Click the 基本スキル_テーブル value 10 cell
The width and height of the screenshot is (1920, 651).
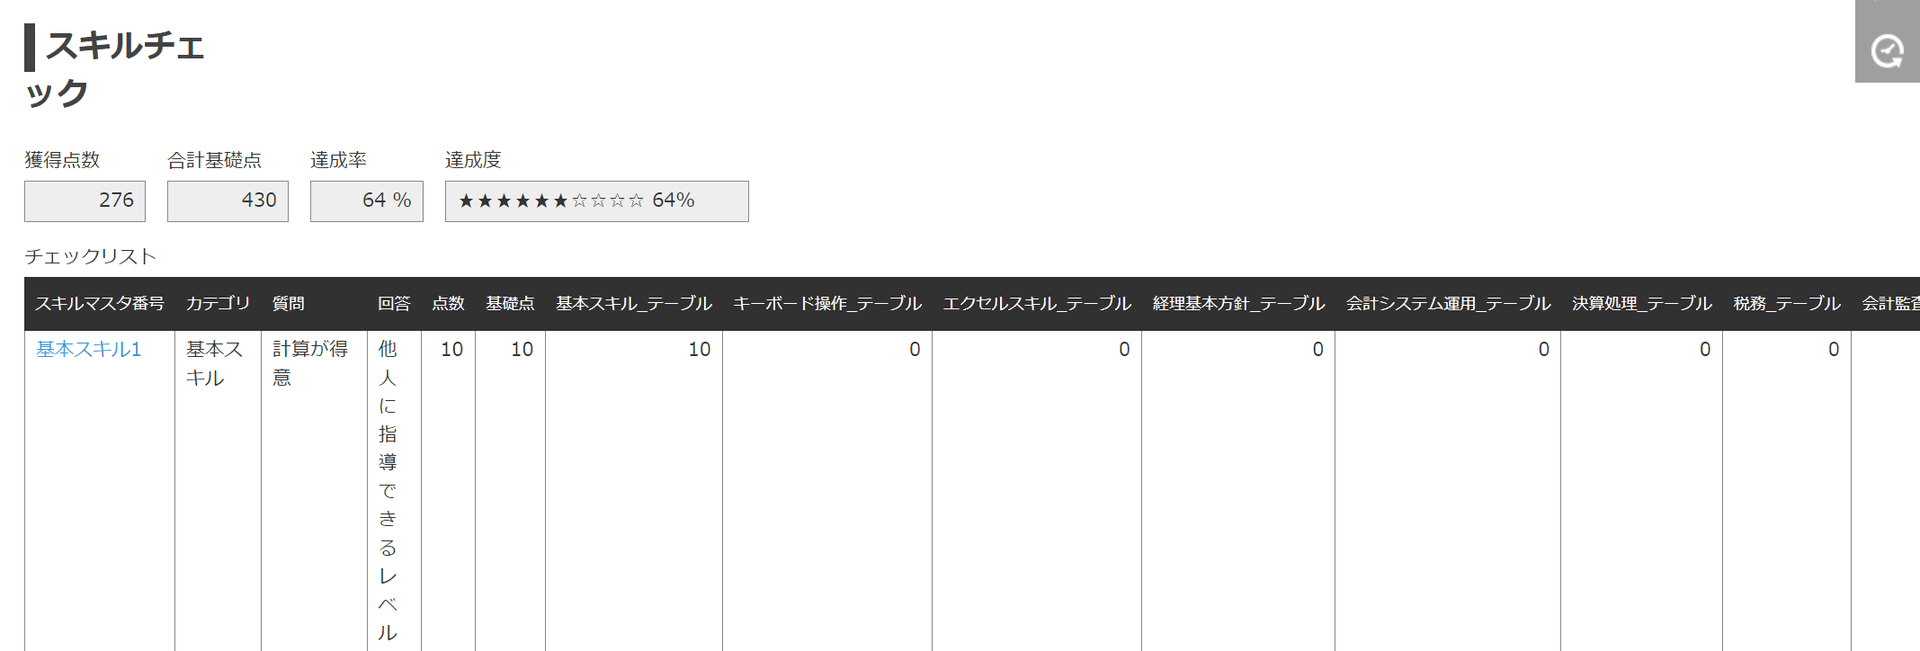tap(634, 490)
